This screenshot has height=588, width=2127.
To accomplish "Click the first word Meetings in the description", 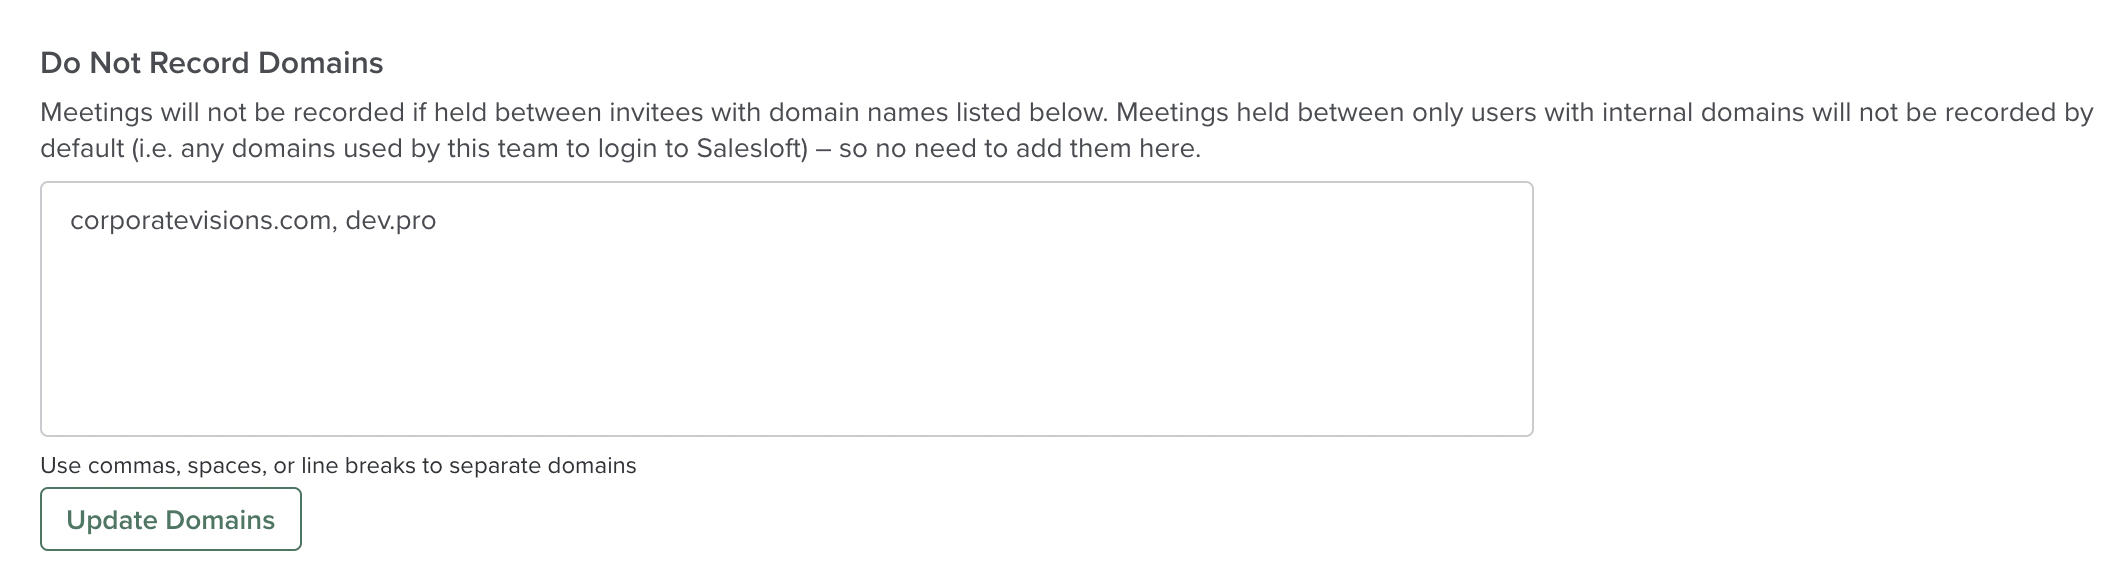I will coord(97,112).
